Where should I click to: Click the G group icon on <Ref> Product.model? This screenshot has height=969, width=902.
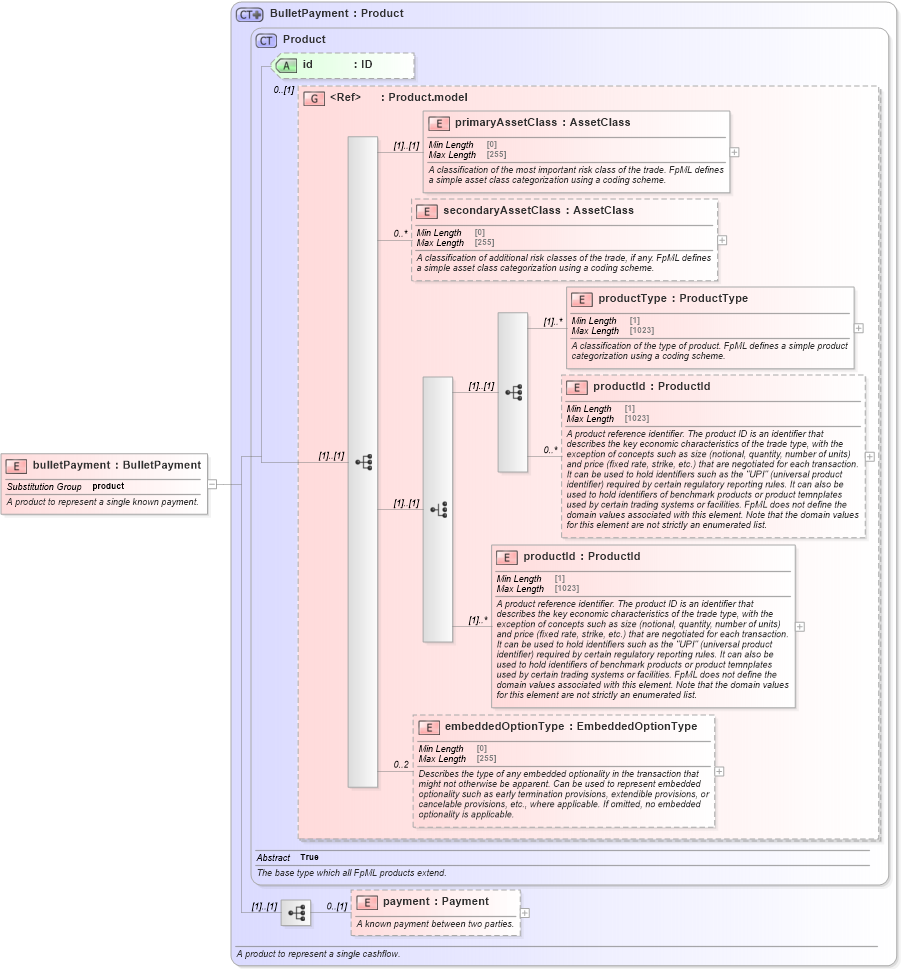315,97
